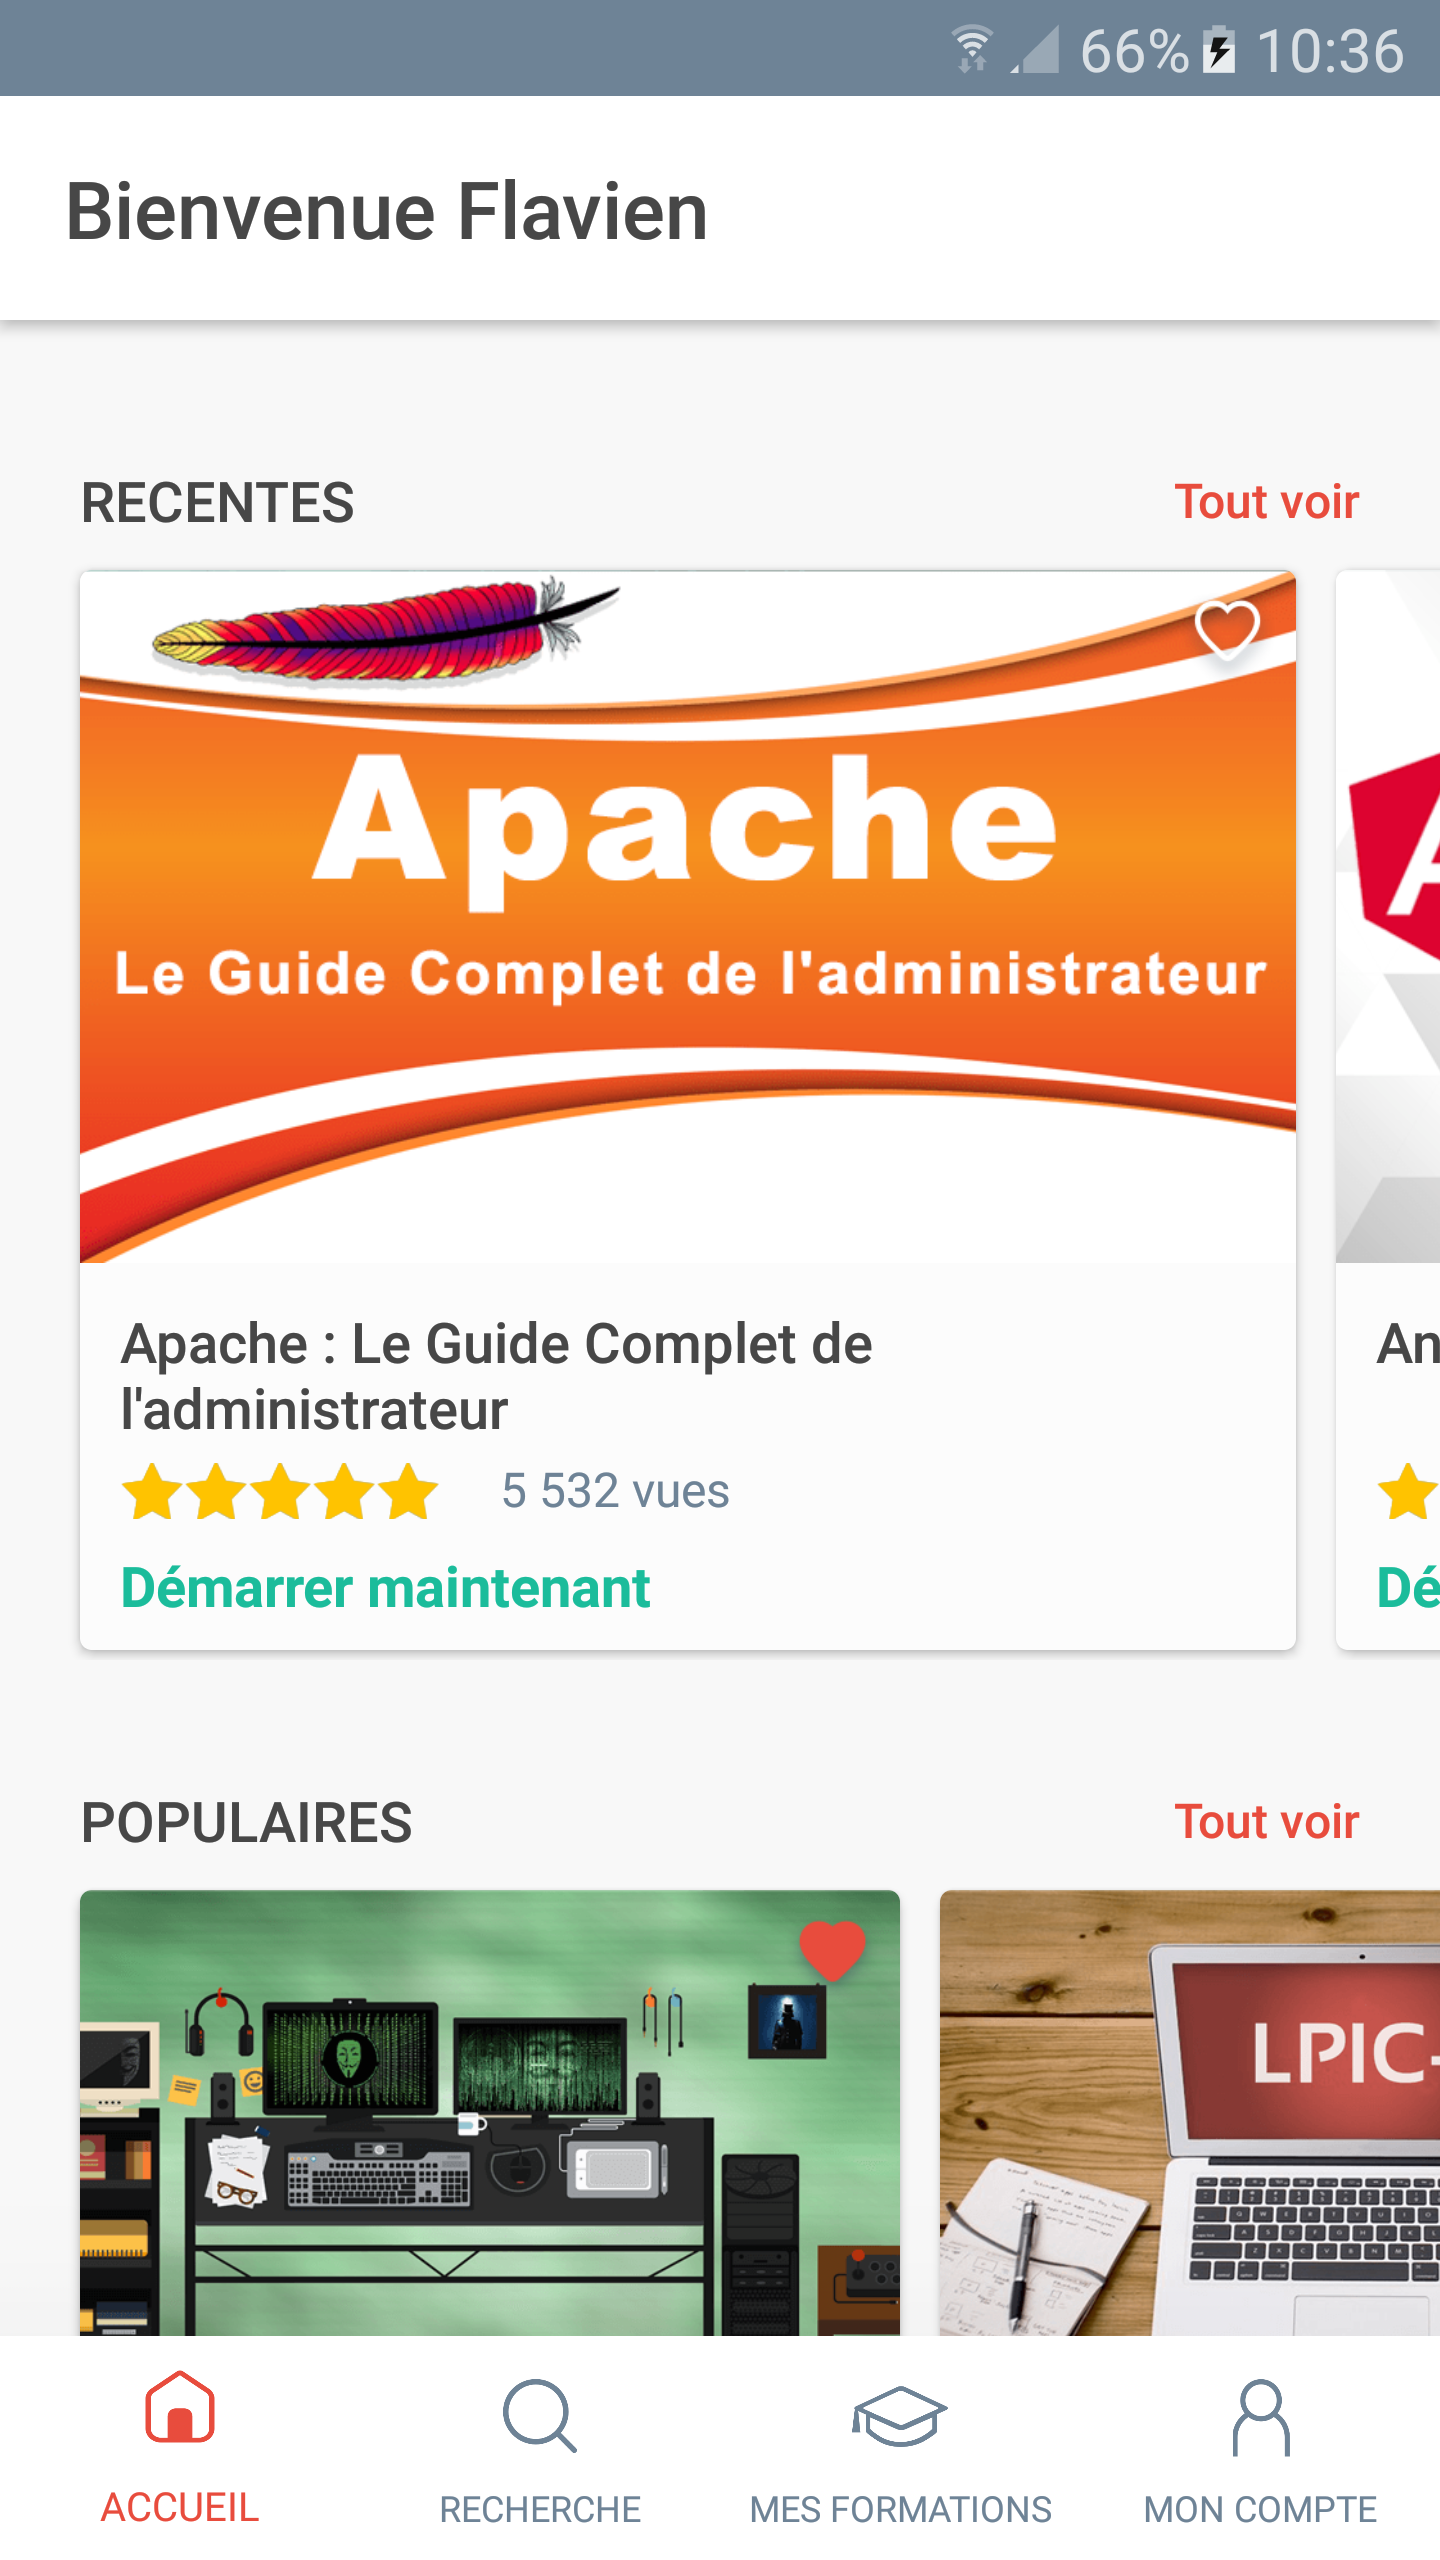The width and height of the screenshot is (1440, 2560).
Task: Tap the five-star rating on Apache
Action: pyautogui.click(x=280, y=1491)
